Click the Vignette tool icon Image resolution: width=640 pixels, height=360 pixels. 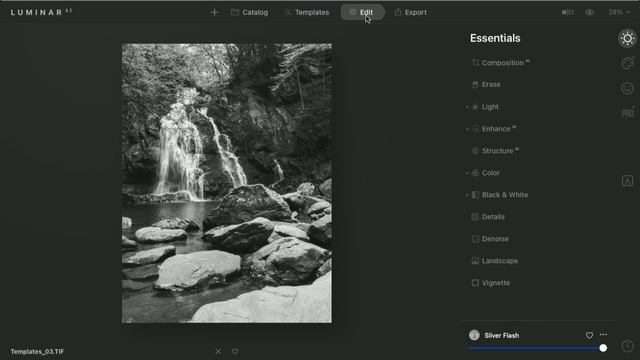[x=475, y=283]
